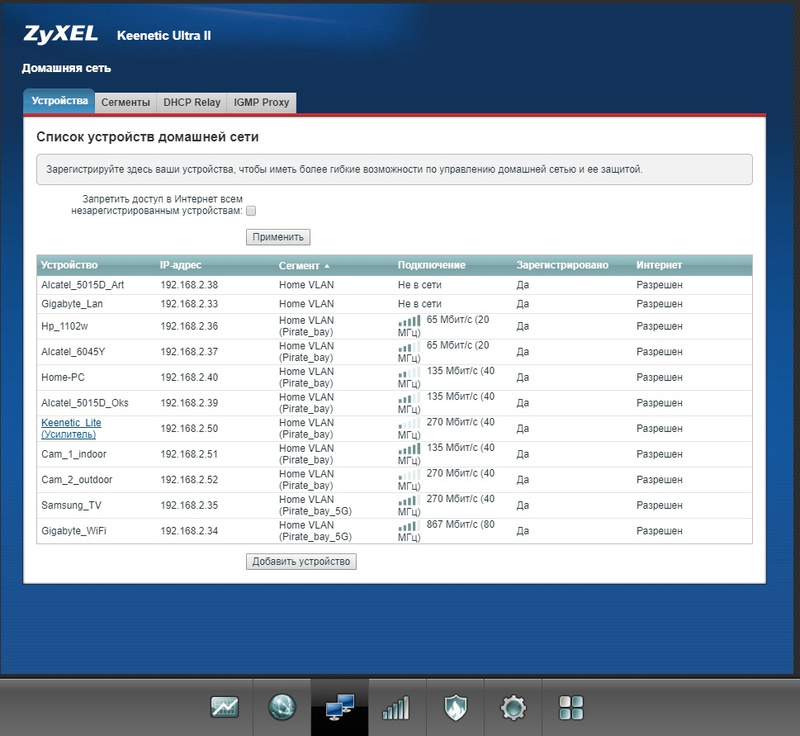Open the Internet globe icon in bottom bar
800x736 pixels.
(282, 707)
